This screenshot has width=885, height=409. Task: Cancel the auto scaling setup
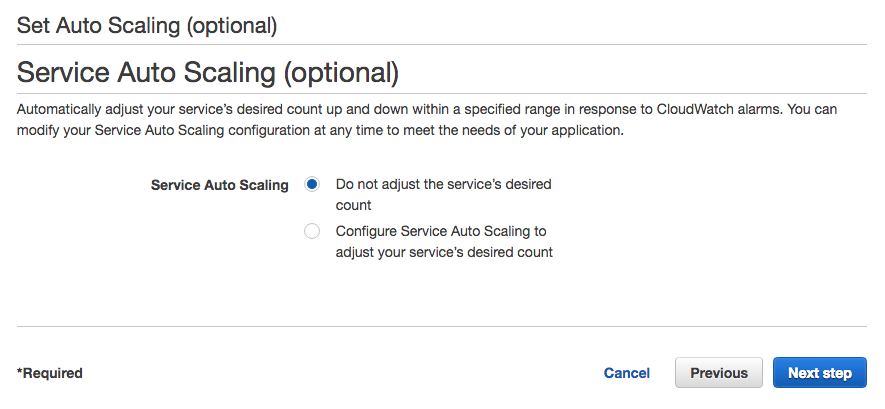point(627,373)
